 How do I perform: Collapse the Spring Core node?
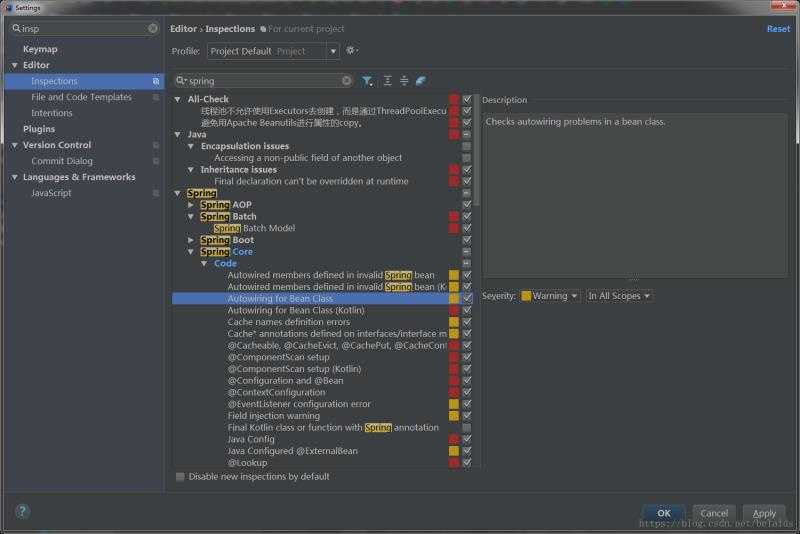pos(191,252)
